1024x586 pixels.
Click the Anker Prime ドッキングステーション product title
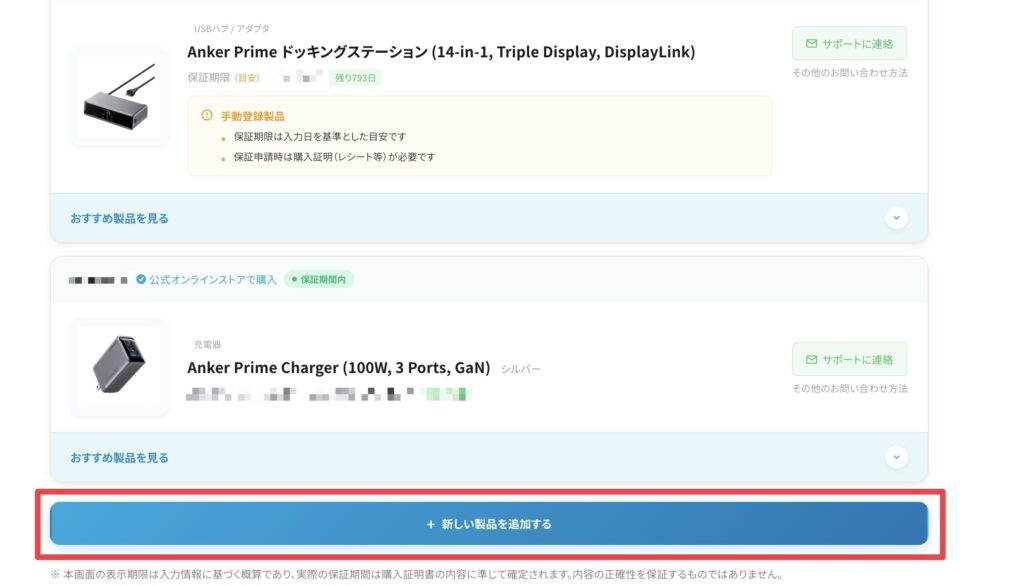[441, 52]
